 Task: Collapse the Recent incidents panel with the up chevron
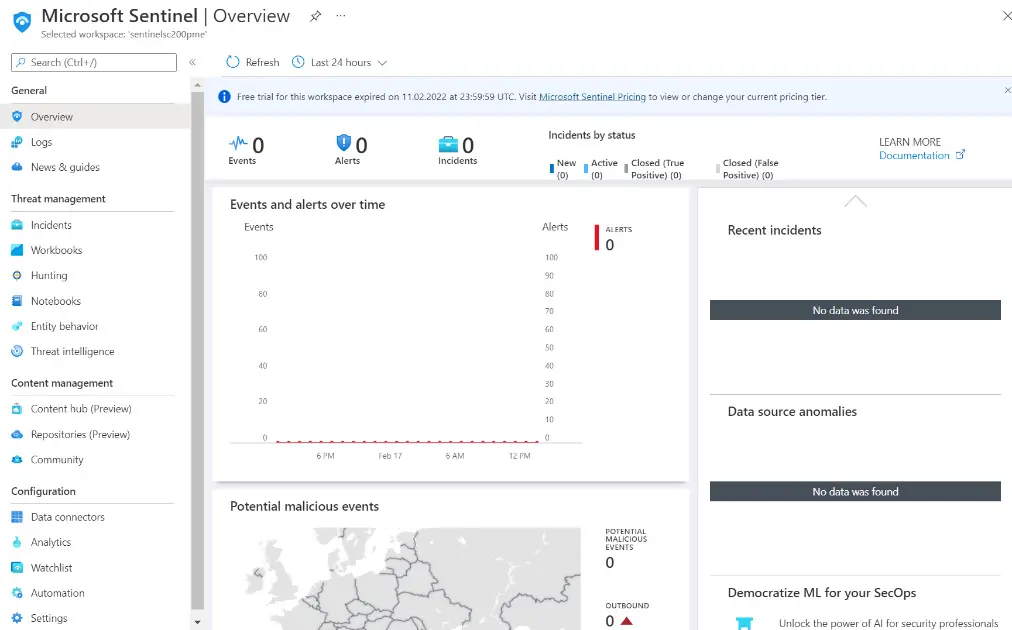coord(855,201)
